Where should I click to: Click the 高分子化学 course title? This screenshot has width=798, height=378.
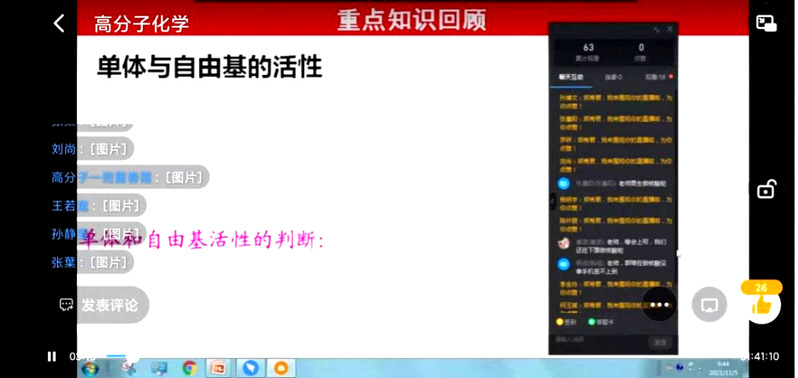pyautogui.click(x=141, y=24)
